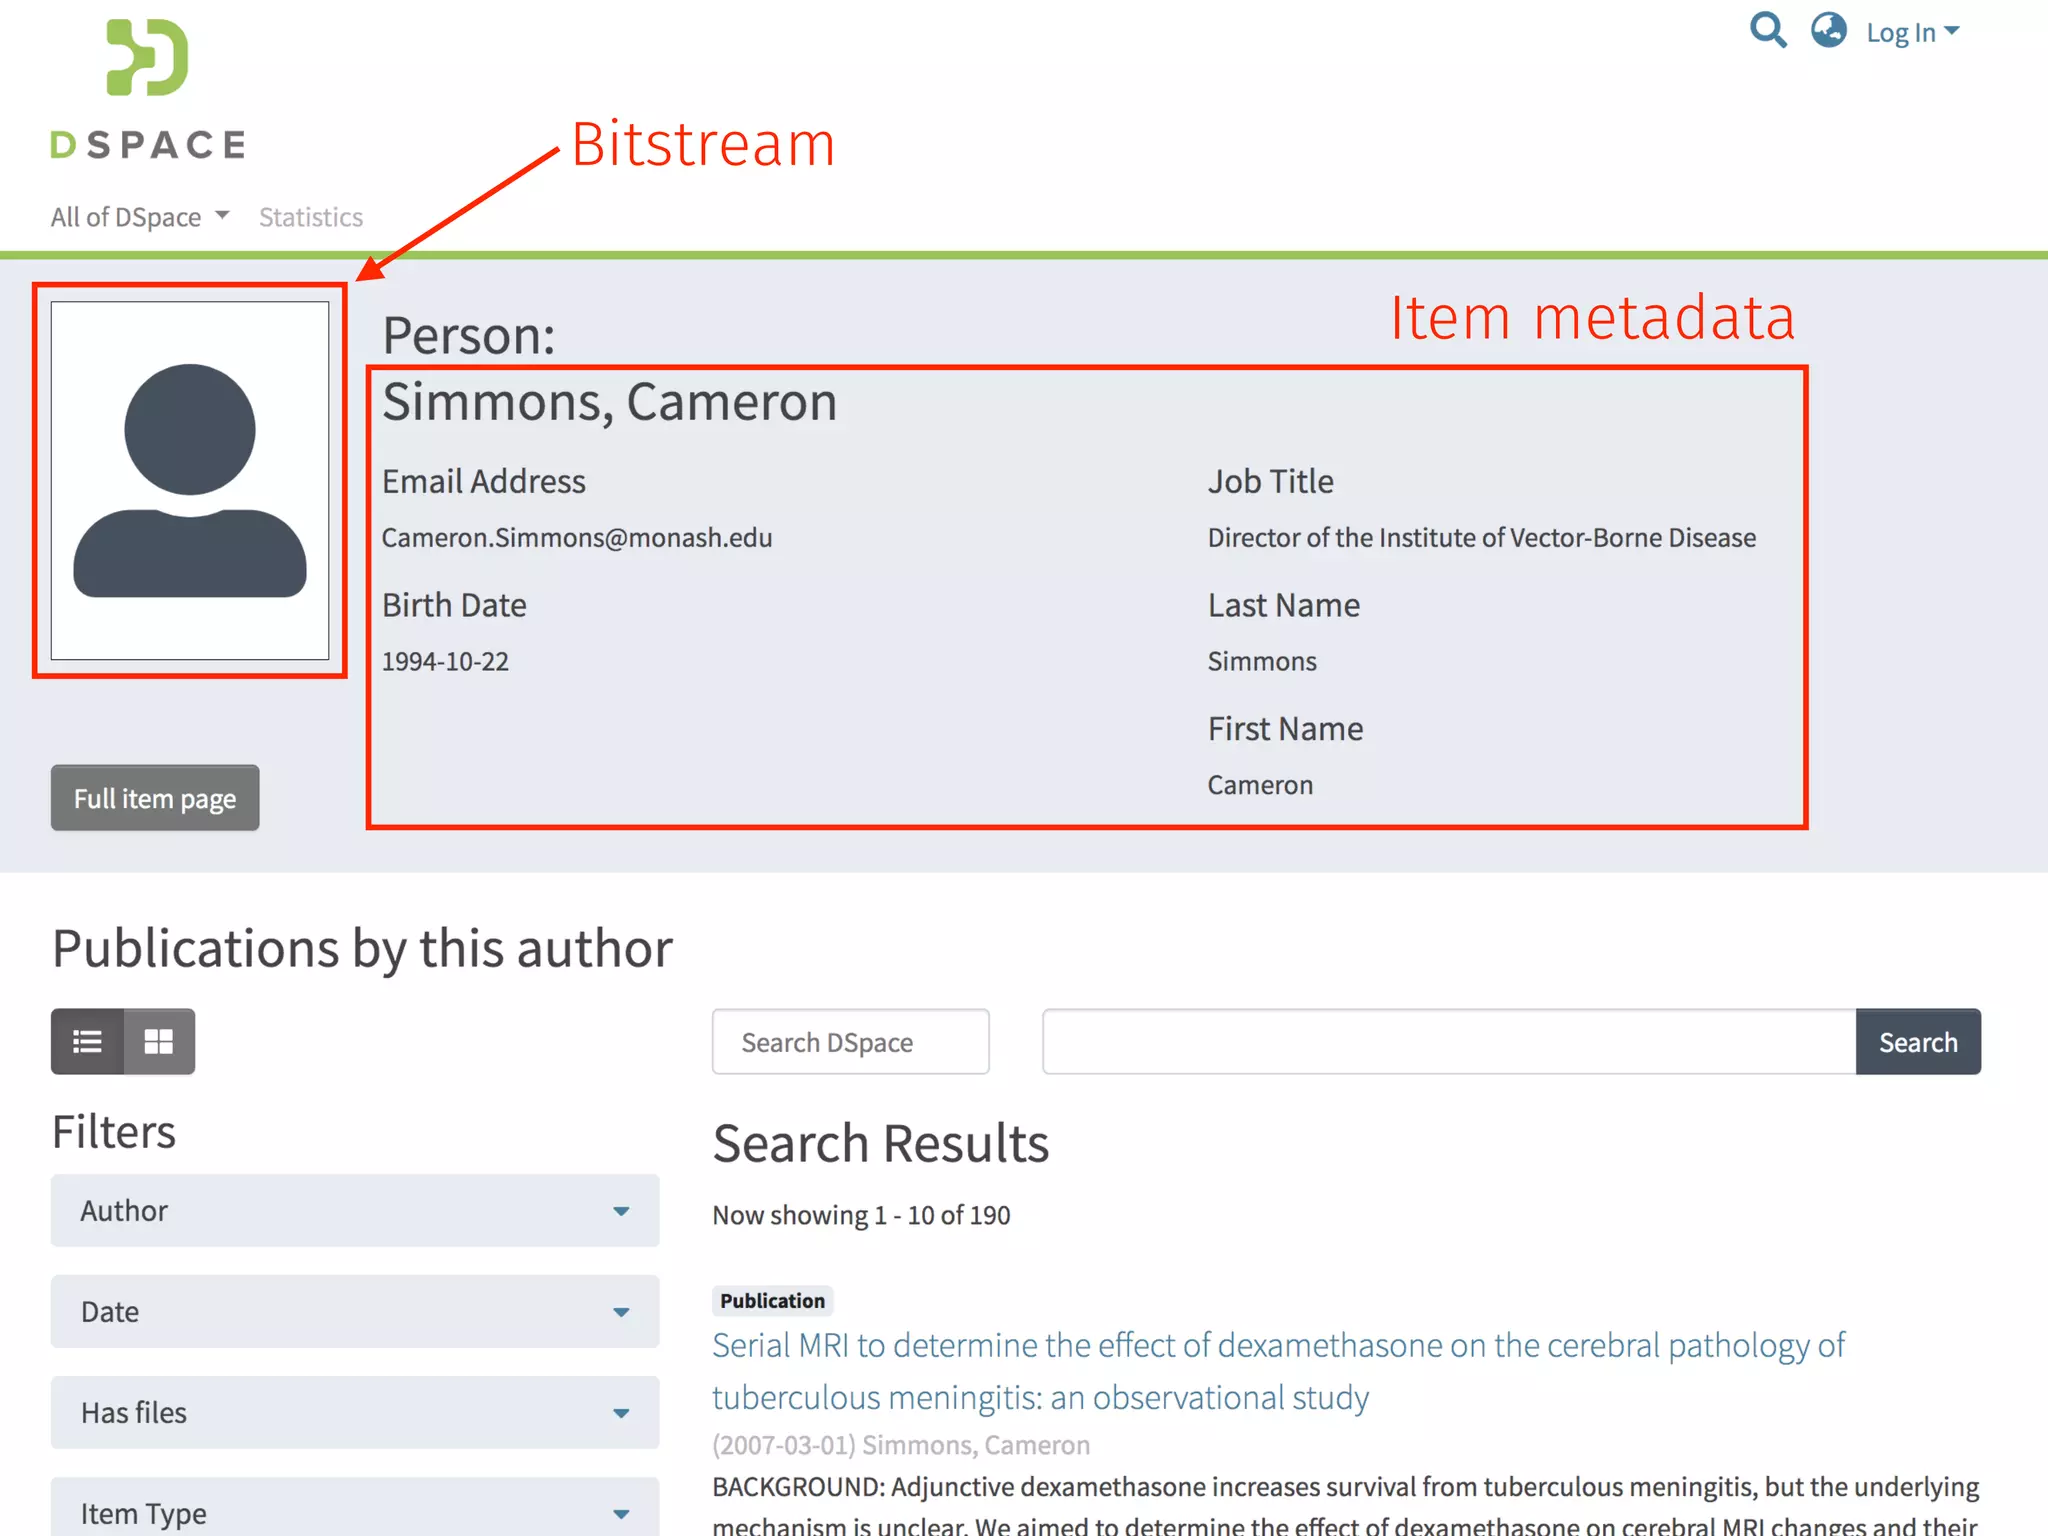This screenshot has height=1536, width=2048.
Task: Expand the Has files filter
Action: [354, 1413]
